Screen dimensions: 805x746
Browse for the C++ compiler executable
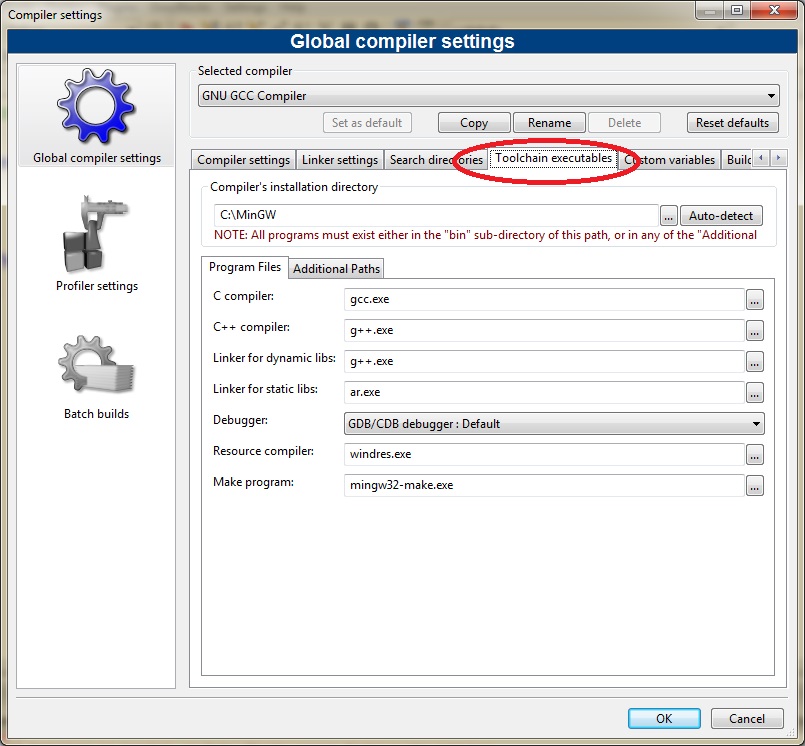pos(754,331)
